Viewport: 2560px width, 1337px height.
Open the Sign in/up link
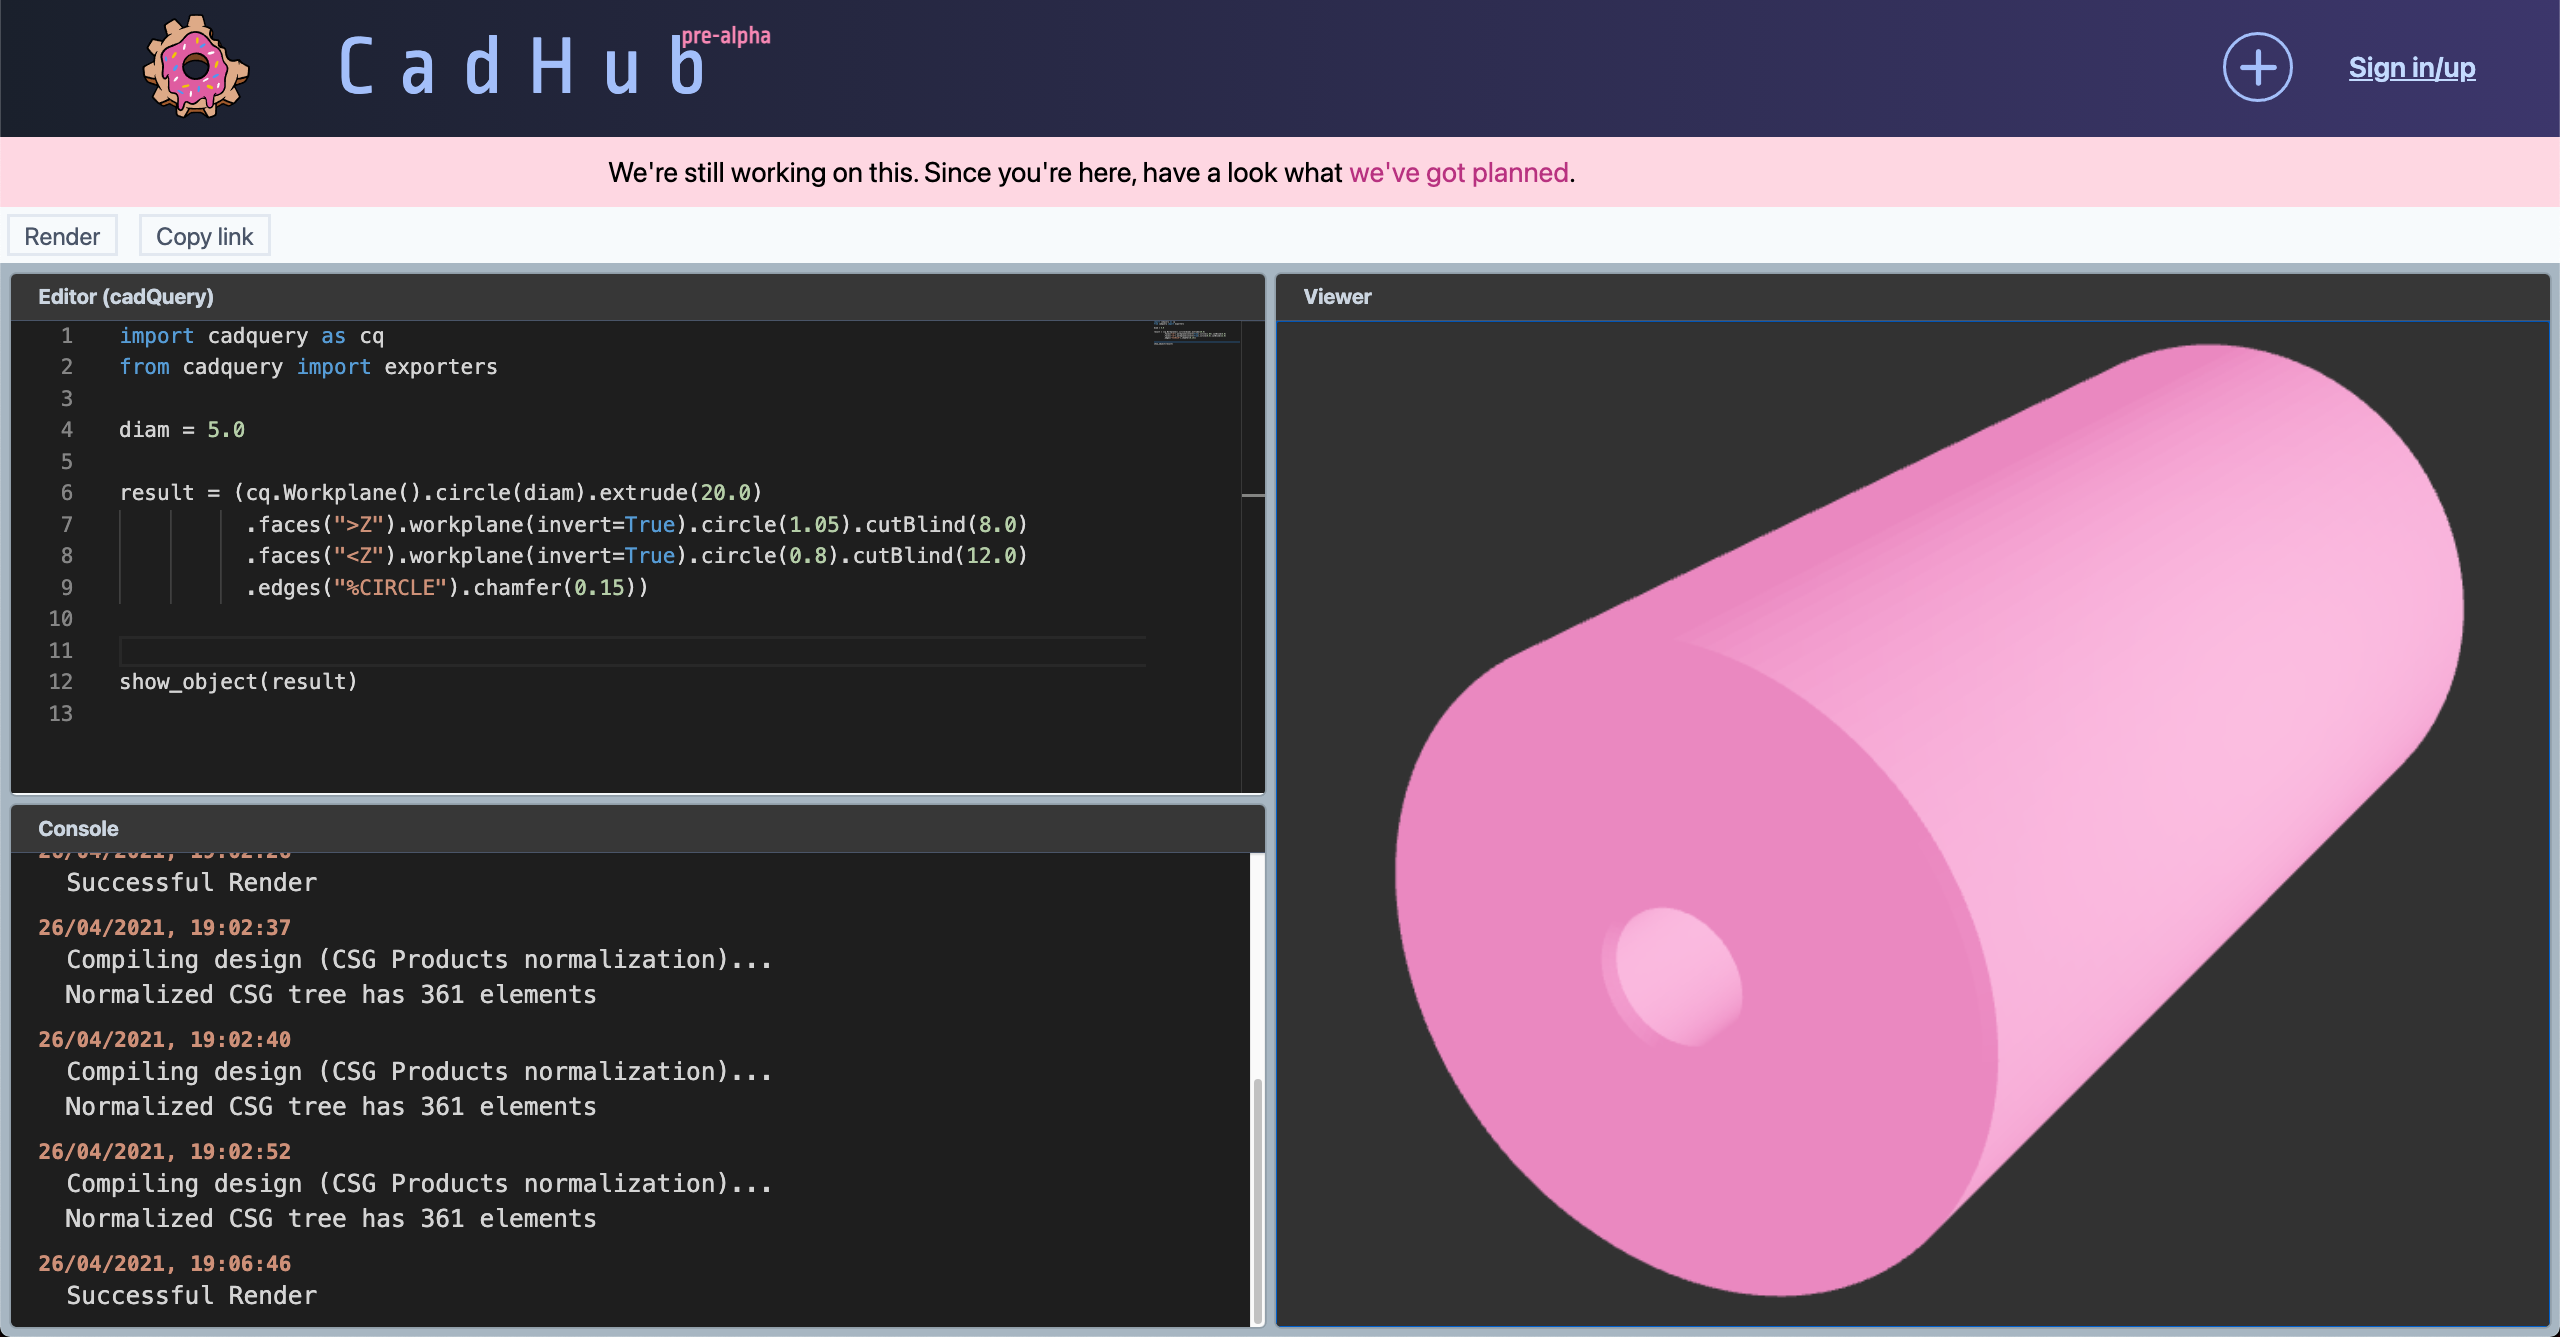(x=2411, y=67)
